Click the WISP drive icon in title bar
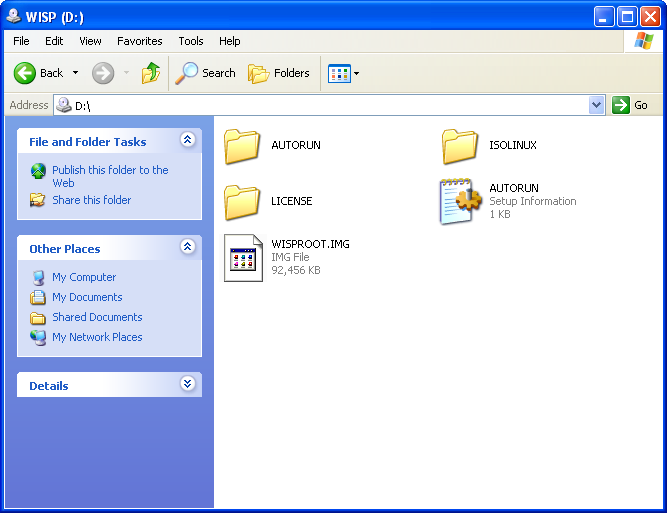 [14, 16]
